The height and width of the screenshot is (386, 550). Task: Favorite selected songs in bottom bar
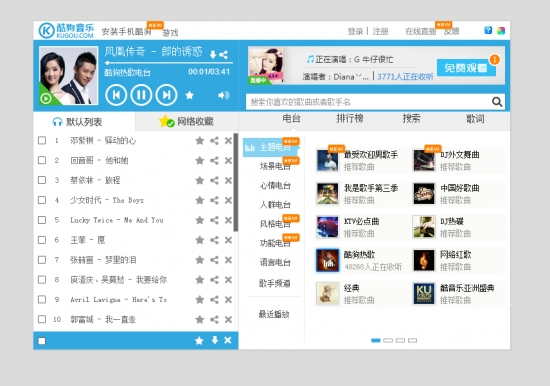[x=199, y=340]
